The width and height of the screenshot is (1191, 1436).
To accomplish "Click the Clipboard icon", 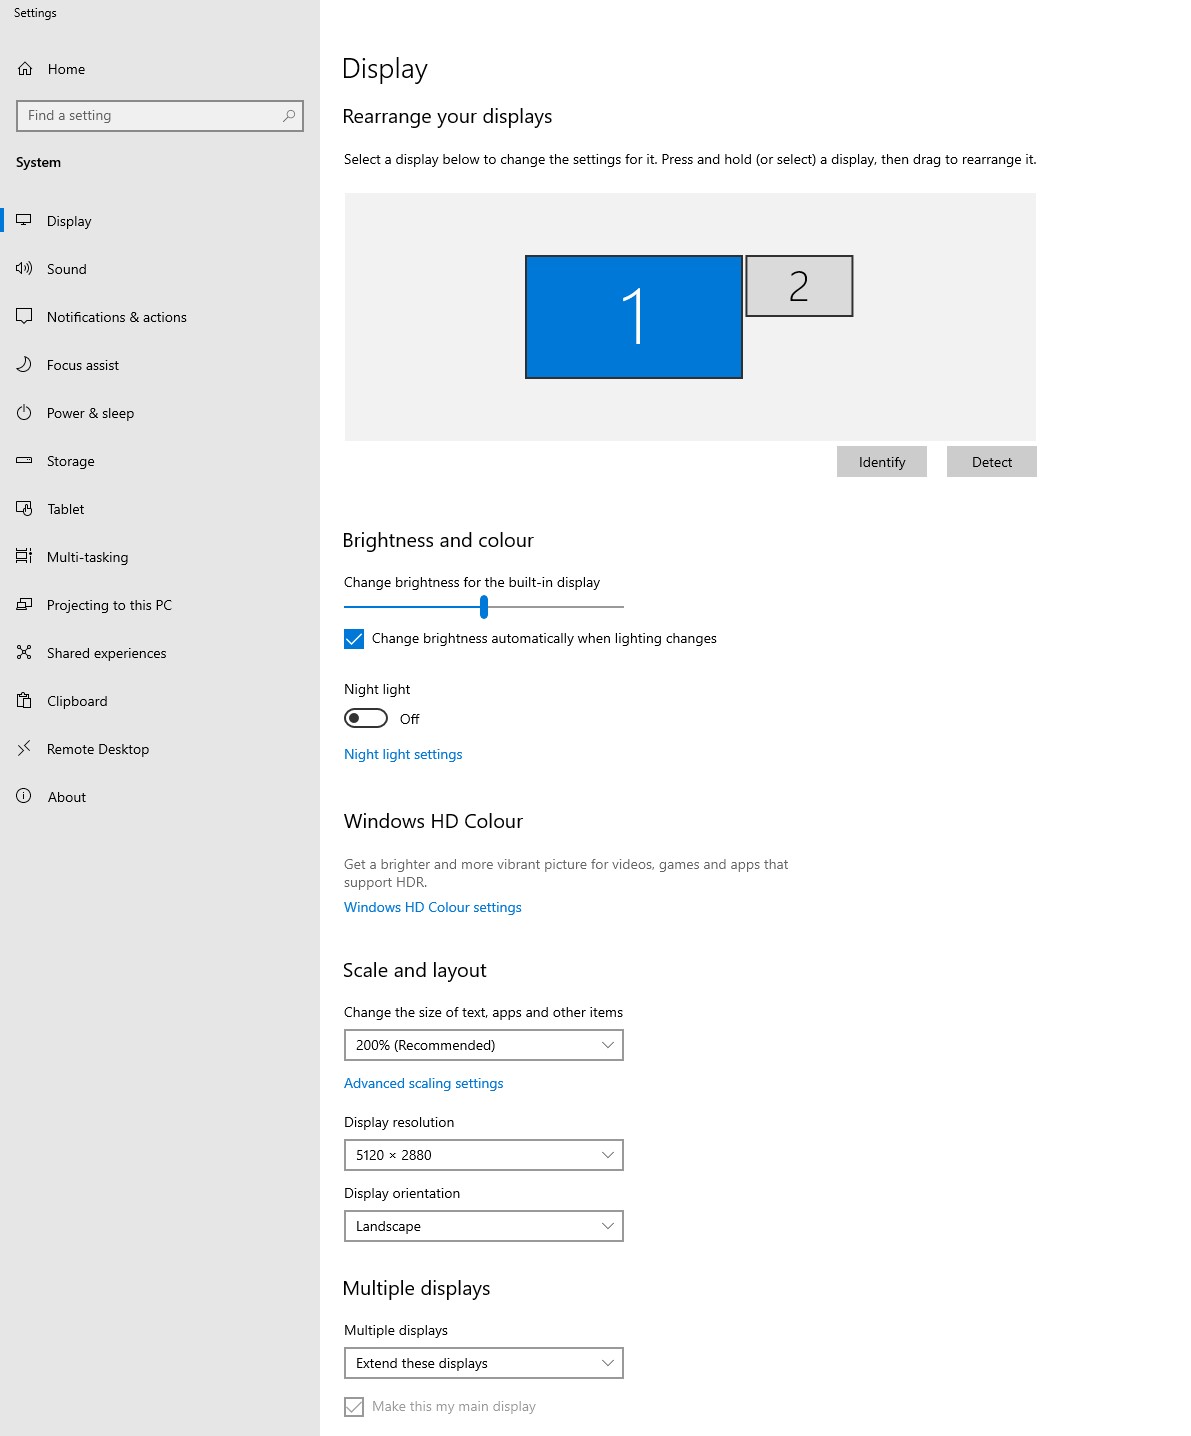I will (24, 701).
